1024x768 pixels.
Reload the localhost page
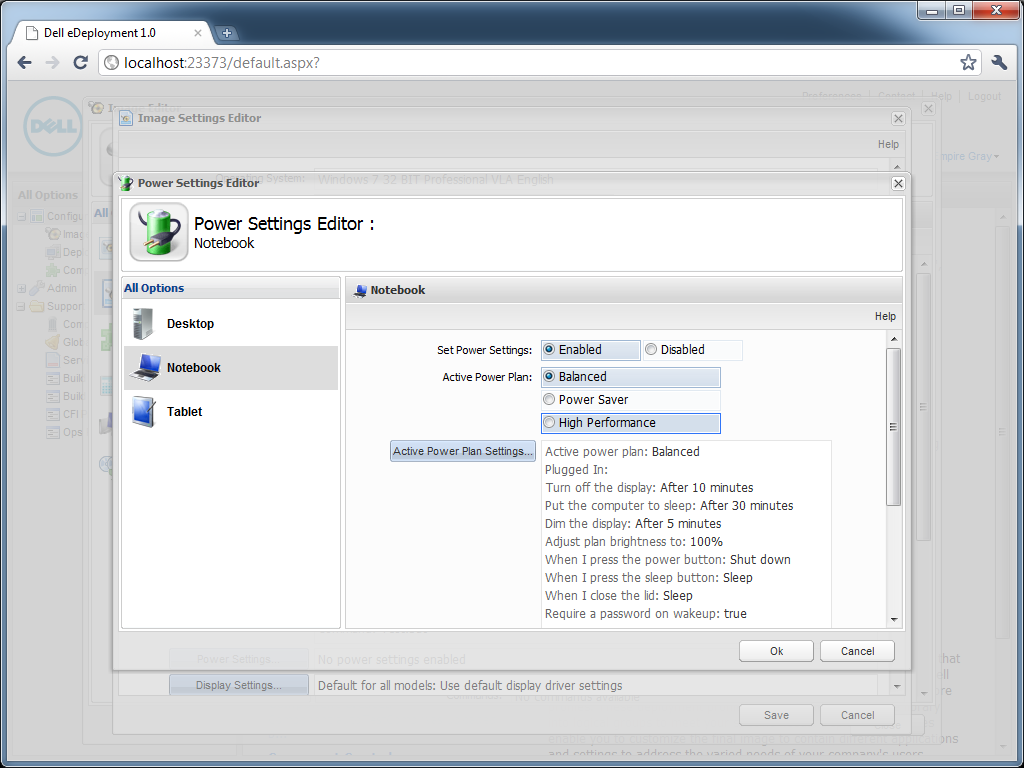coord(80,63)
